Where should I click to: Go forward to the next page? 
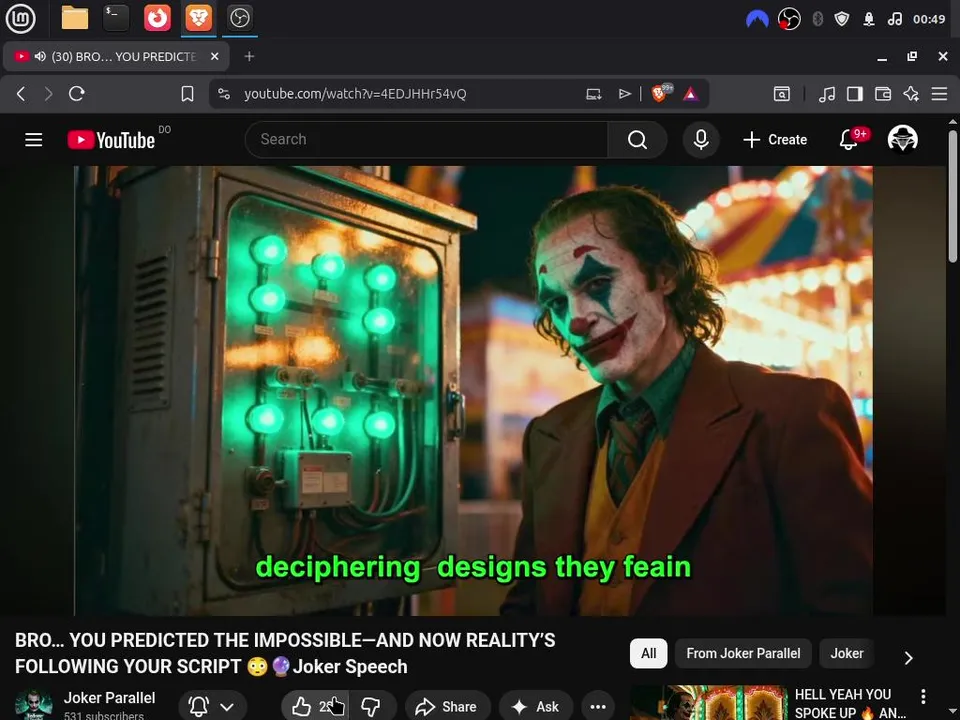pyautogui.click(x=48, y=94)
